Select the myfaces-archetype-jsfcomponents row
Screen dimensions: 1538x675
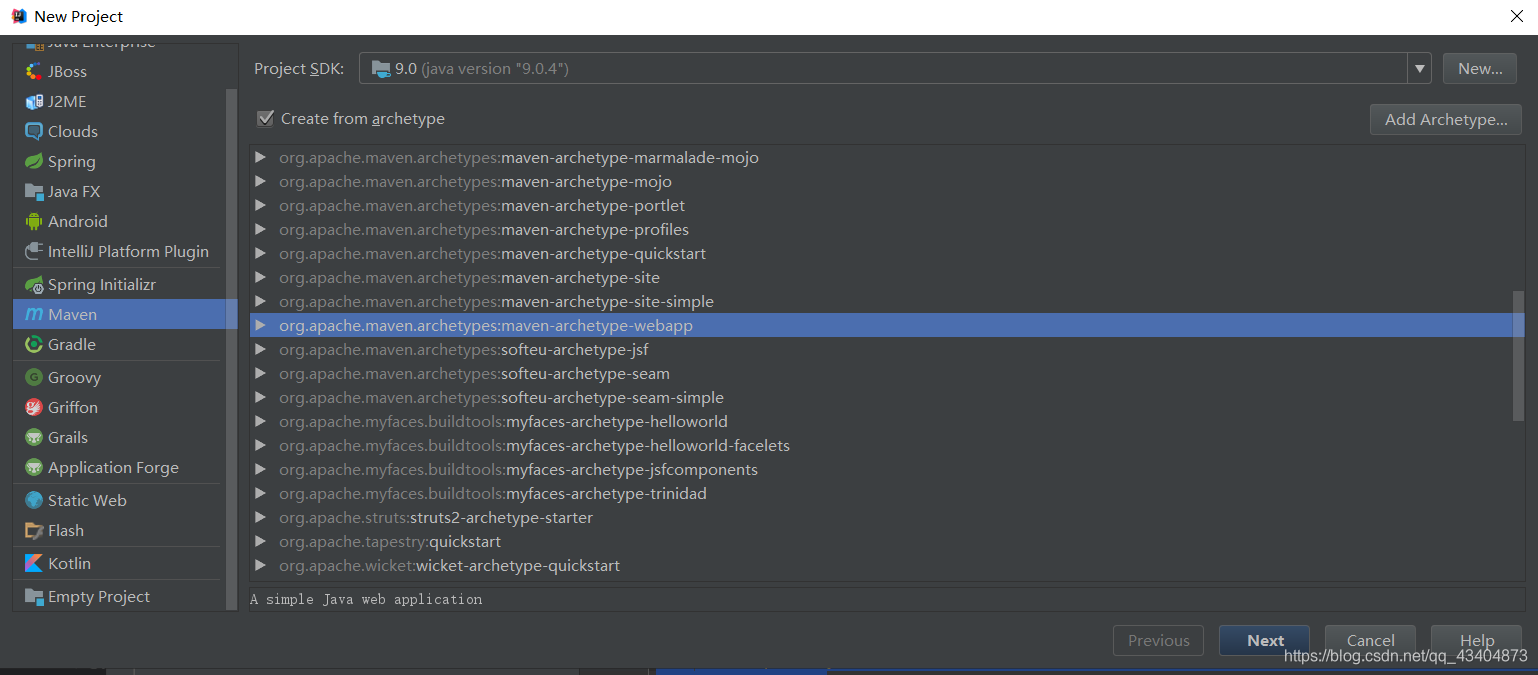coord(887,469)
